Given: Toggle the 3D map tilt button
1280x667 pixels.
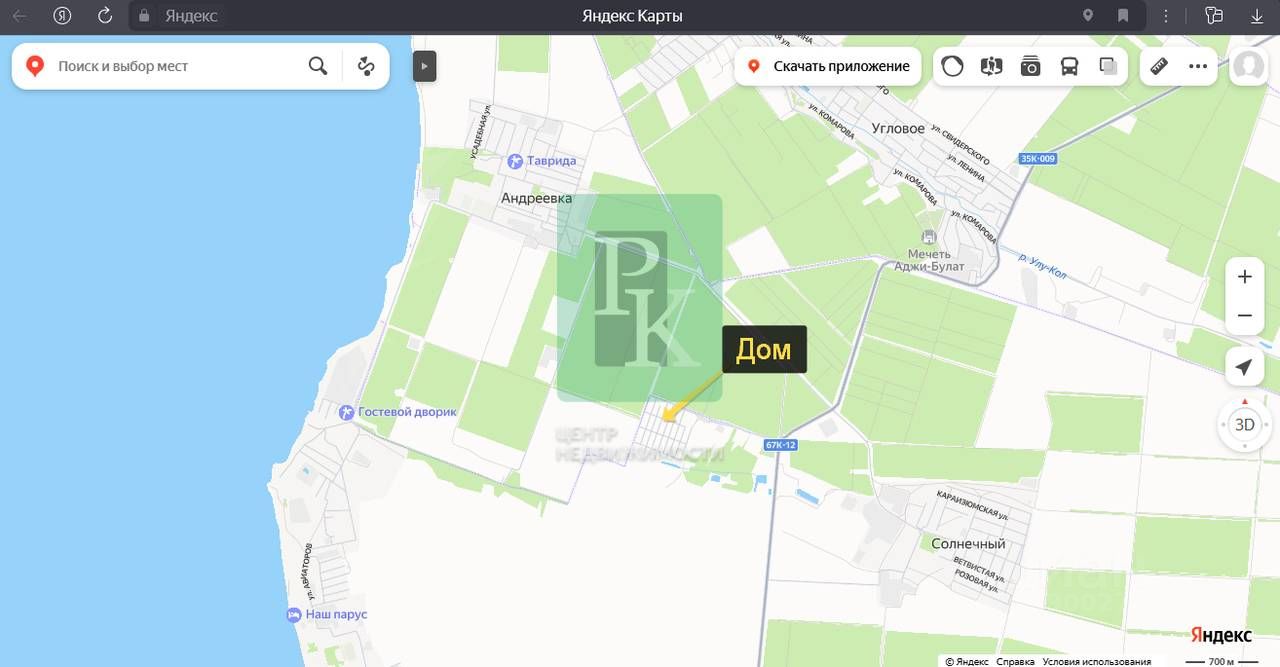Looking at the screenshot, I should (x=1244, y=424).
